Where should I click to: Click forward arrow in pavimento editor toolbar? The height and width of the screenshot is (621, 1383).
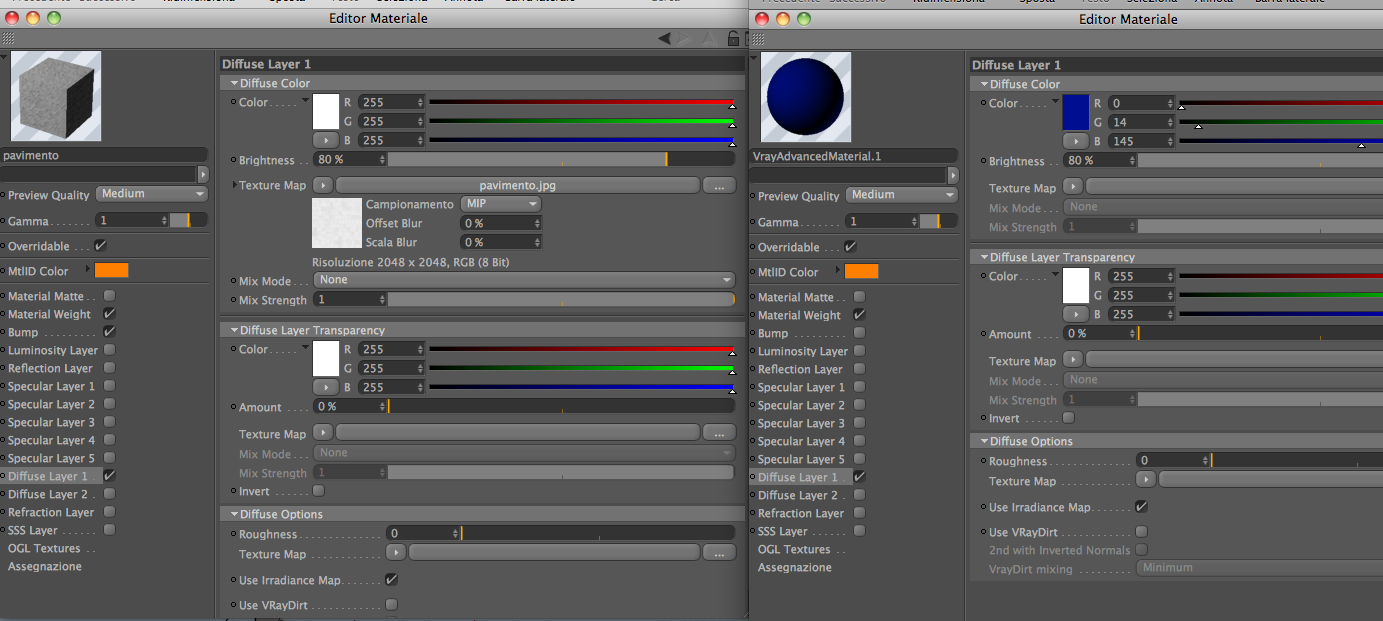pos(685,38)
